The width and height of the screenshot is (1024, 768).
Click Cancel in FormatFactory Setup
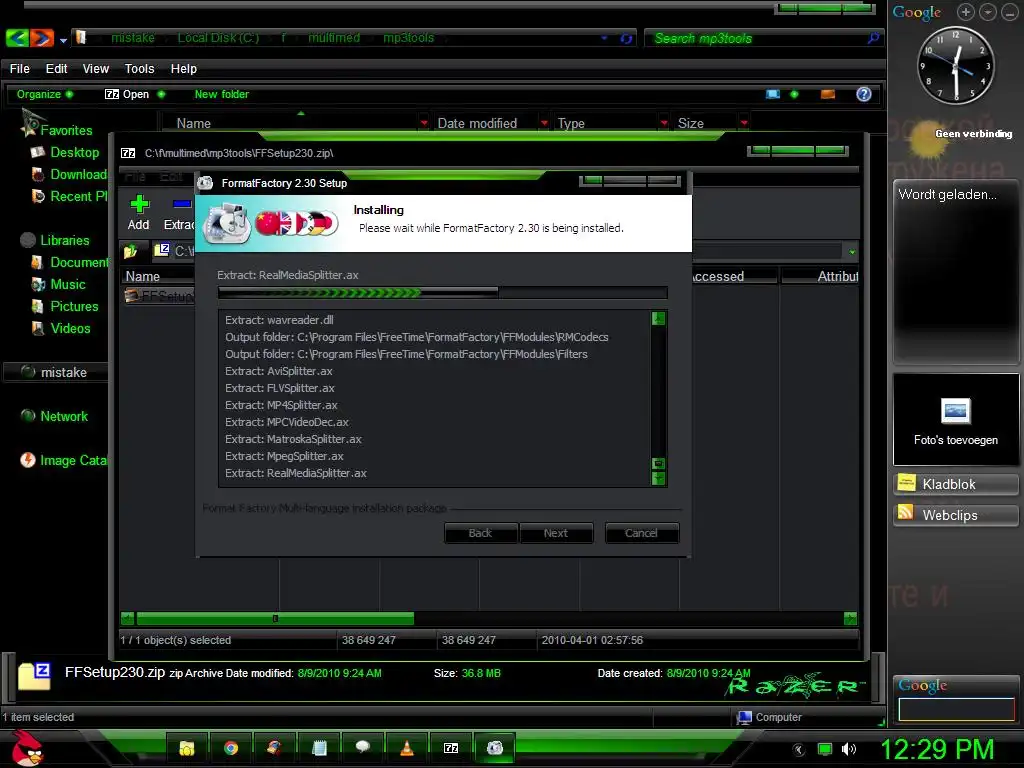[641, 533]
